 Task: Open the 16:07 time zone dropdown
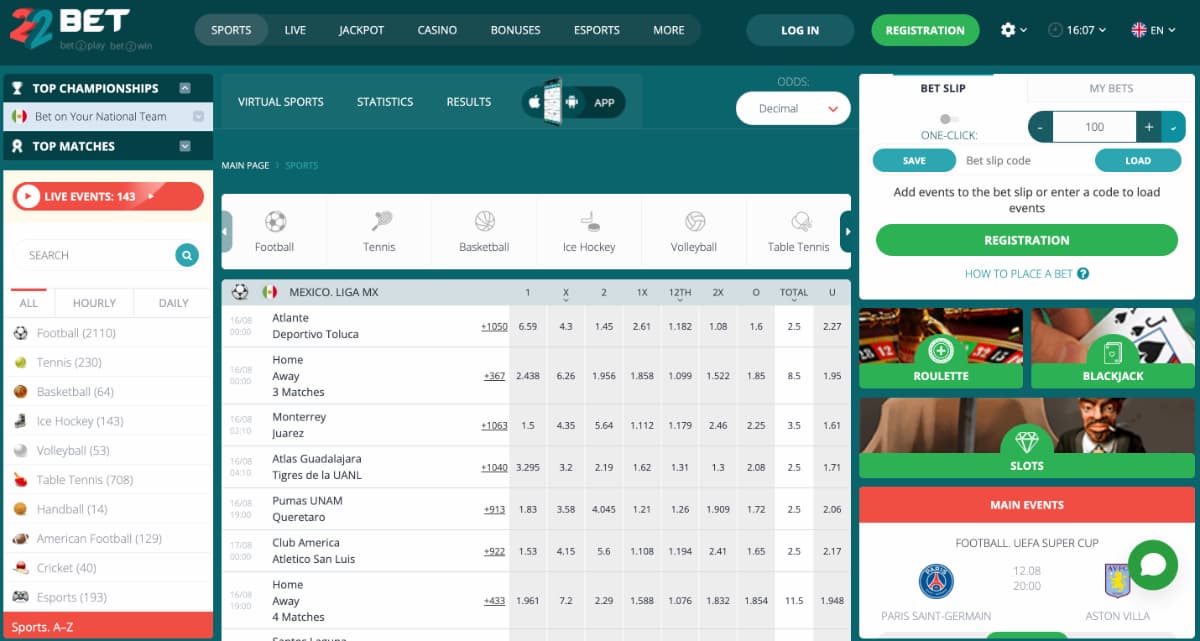tap(1077, 30)
